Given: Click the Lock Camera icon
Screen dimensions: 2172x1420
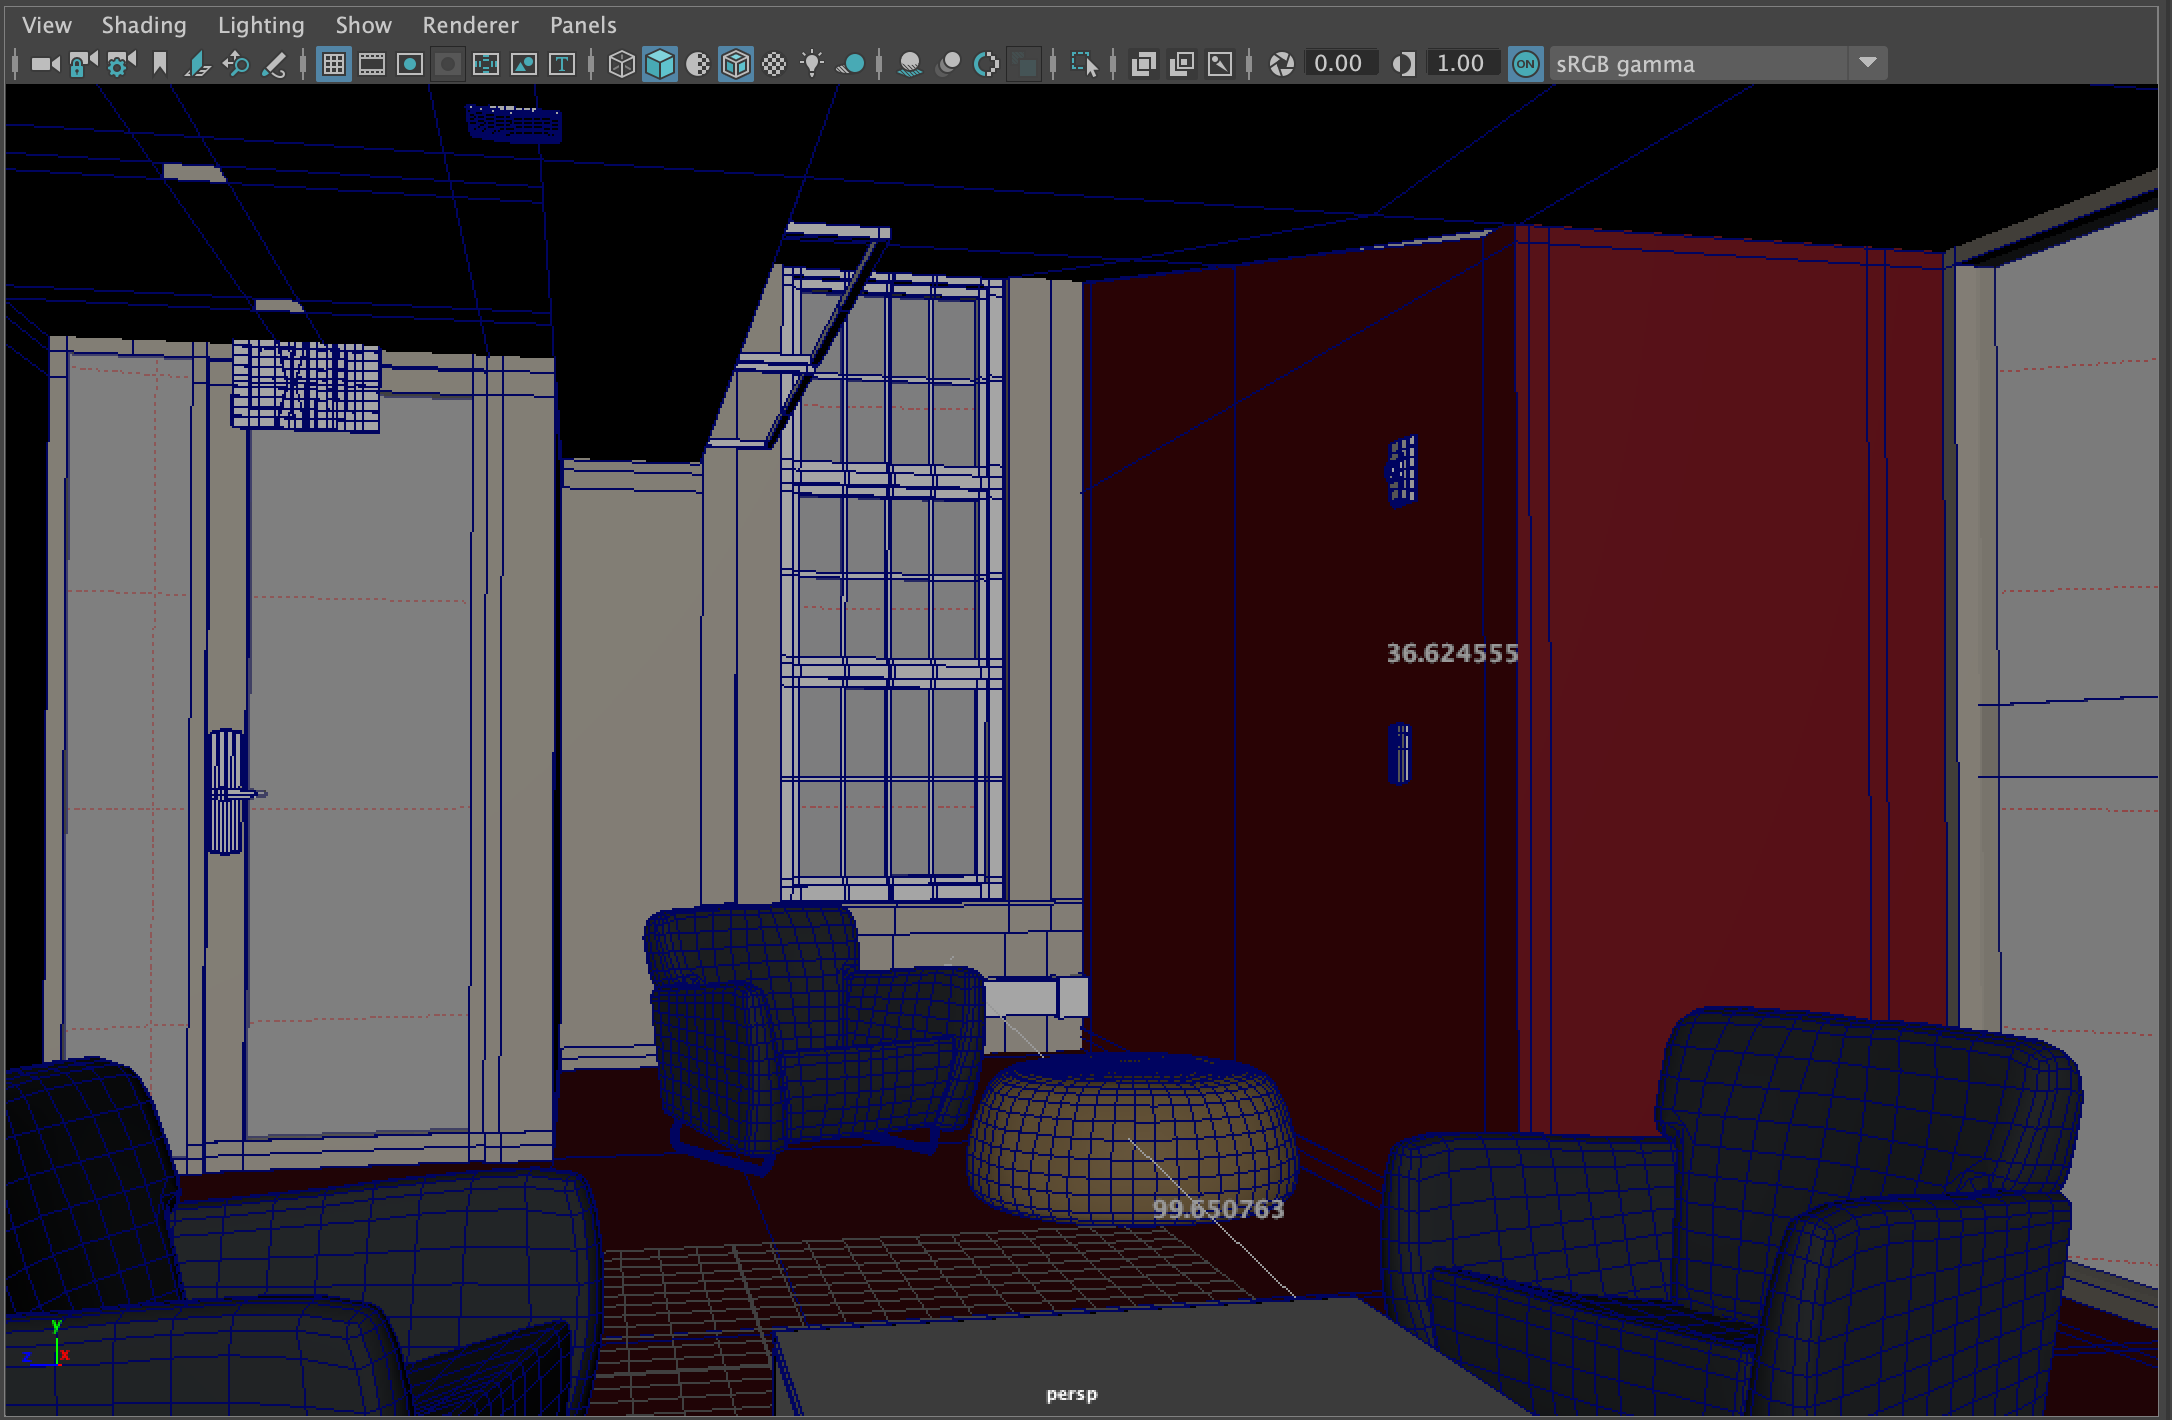Looking at the screenshot, I should coord(82,64).
